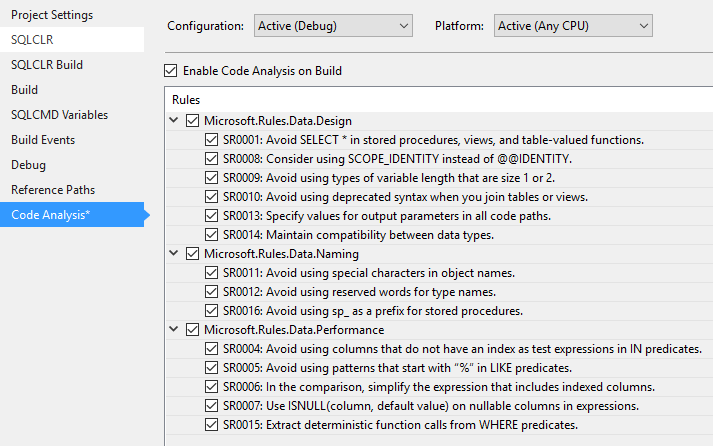Select the Build Events tab
The image size is (713, 446).
point(43,140)
